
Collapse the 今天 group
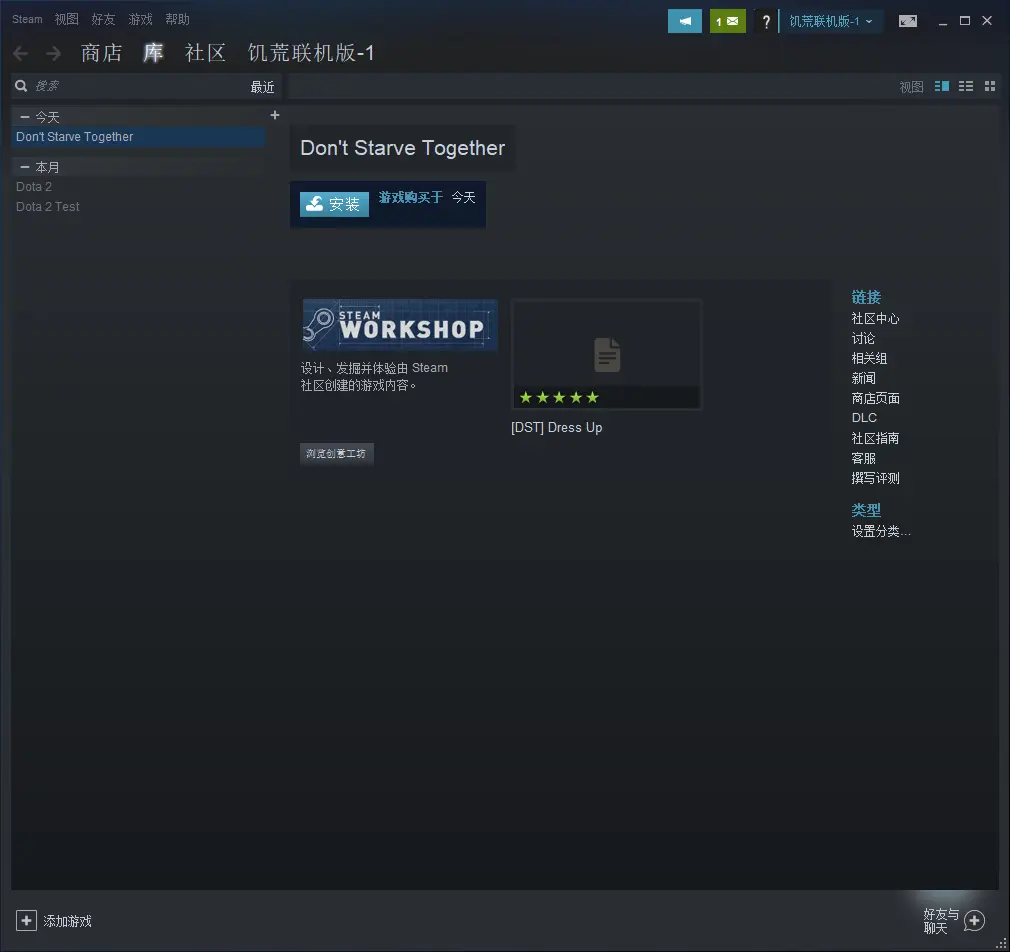pyautogui.click(x=25, y=117)
